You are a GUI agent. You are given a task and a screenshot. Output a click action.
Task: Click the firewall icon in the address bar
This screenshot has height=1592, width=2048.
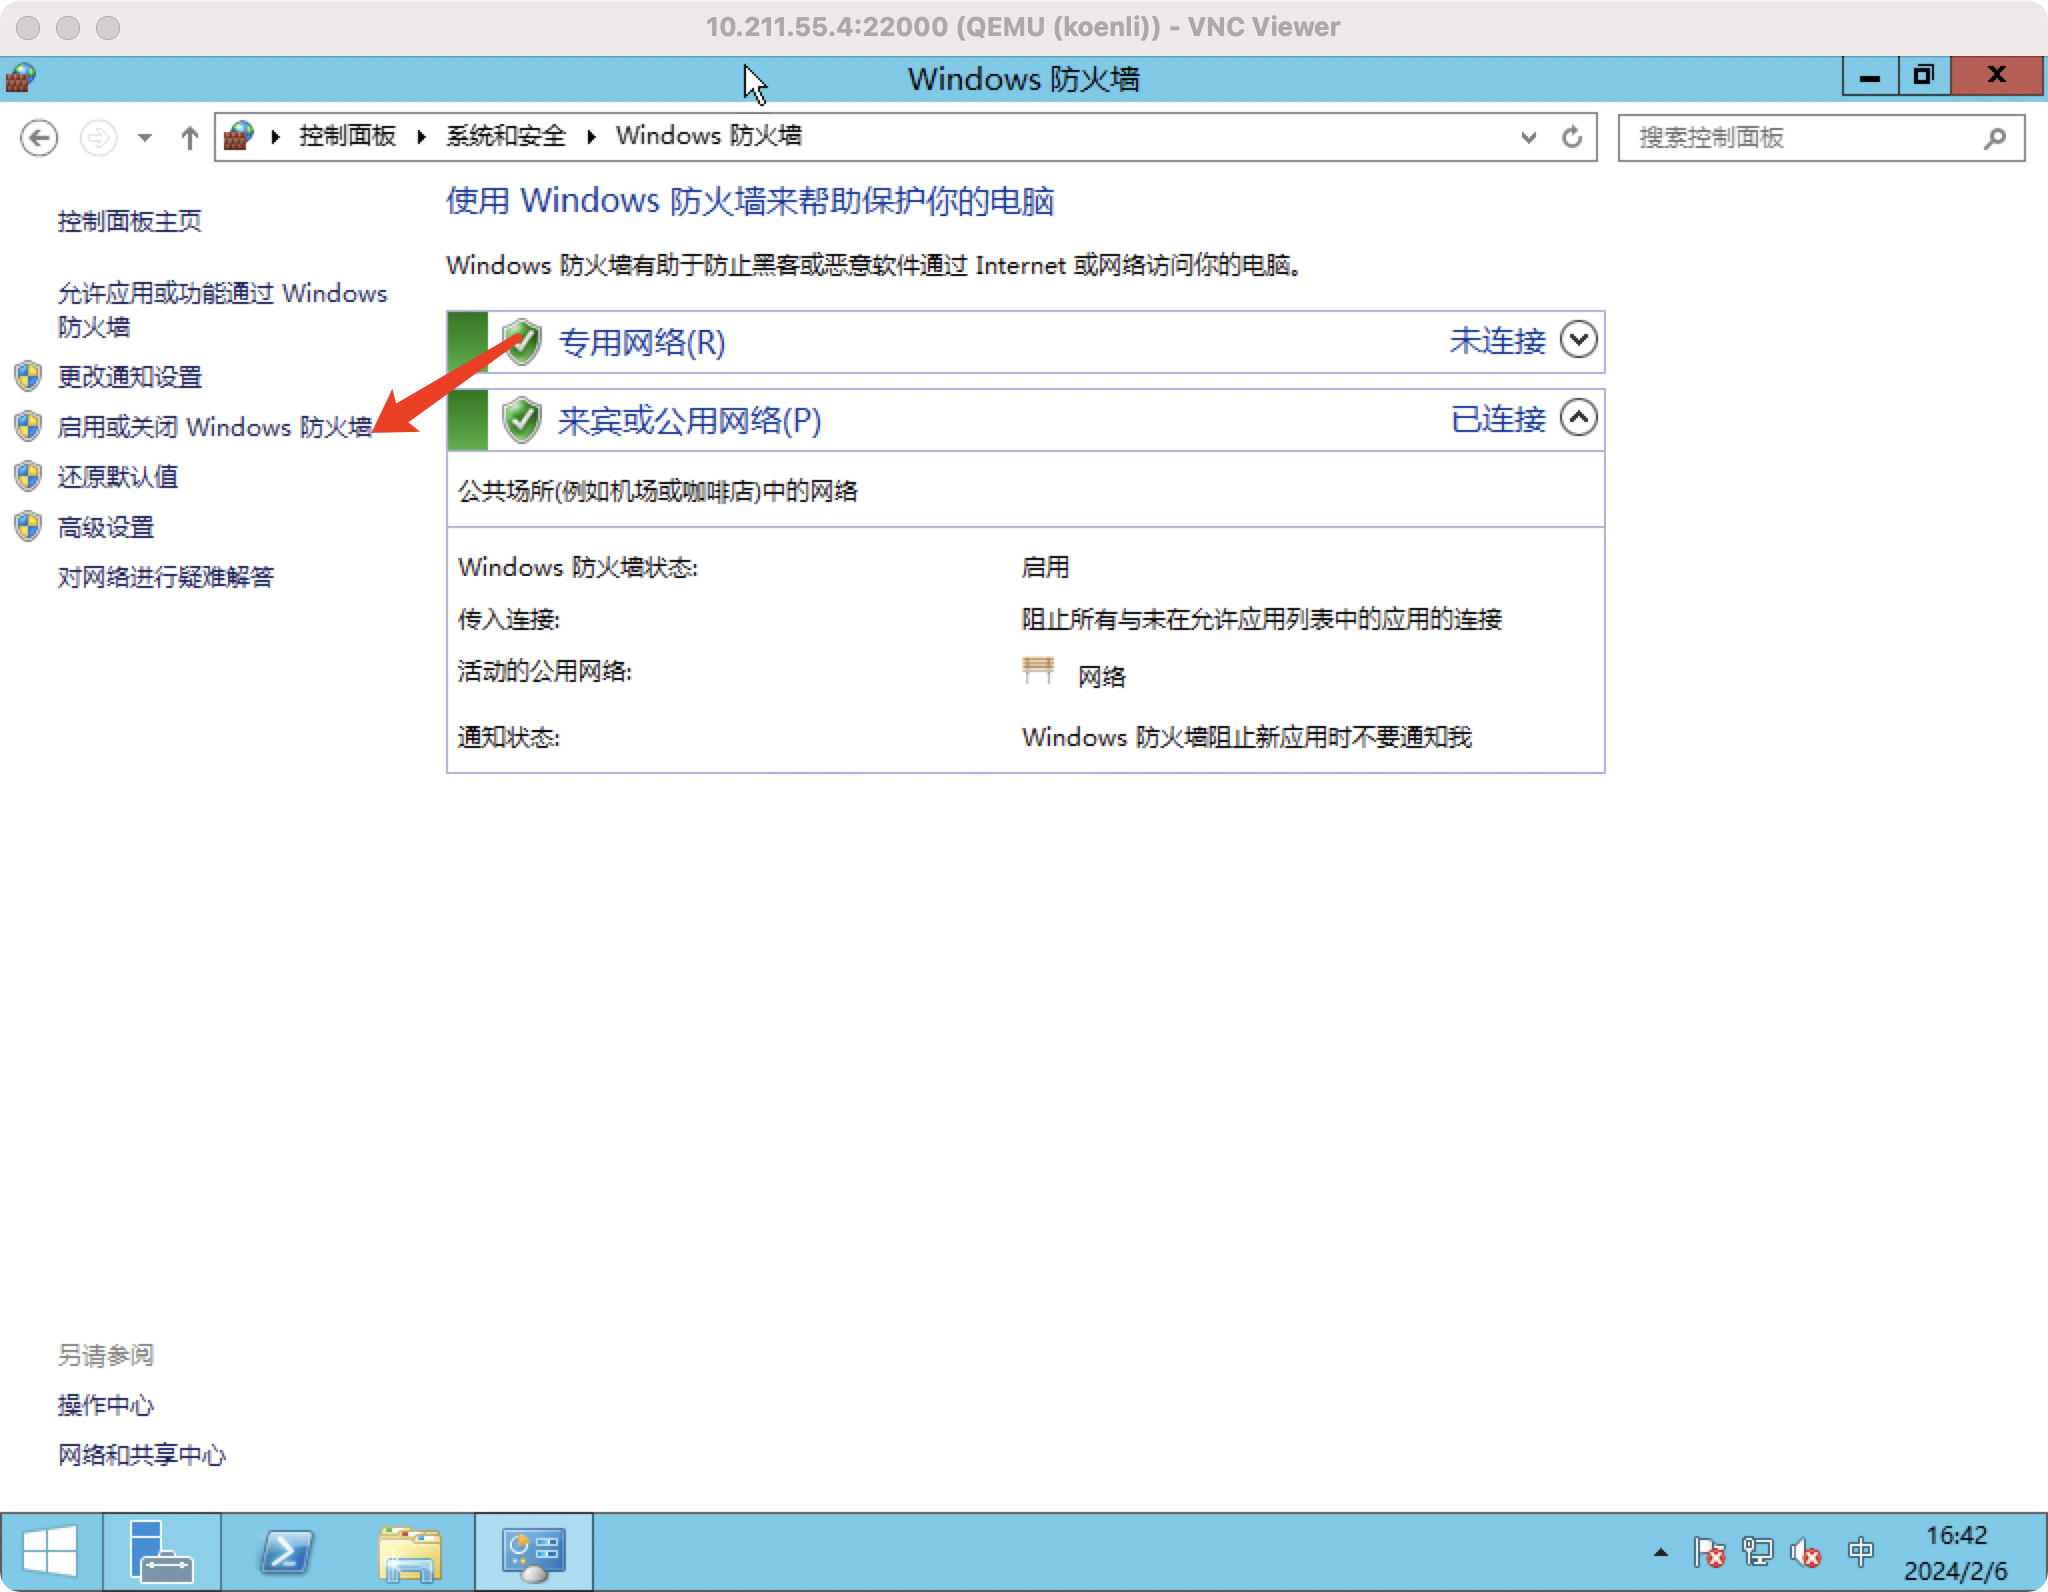(238, 136)
